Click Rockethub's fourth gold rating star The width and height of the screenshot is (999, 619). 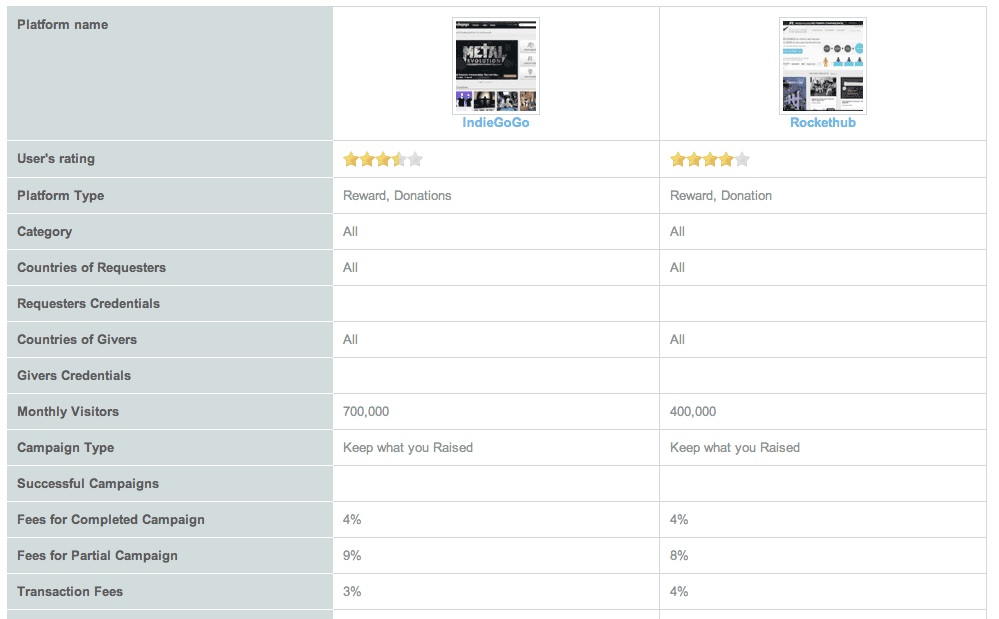[x=726, y=159]
